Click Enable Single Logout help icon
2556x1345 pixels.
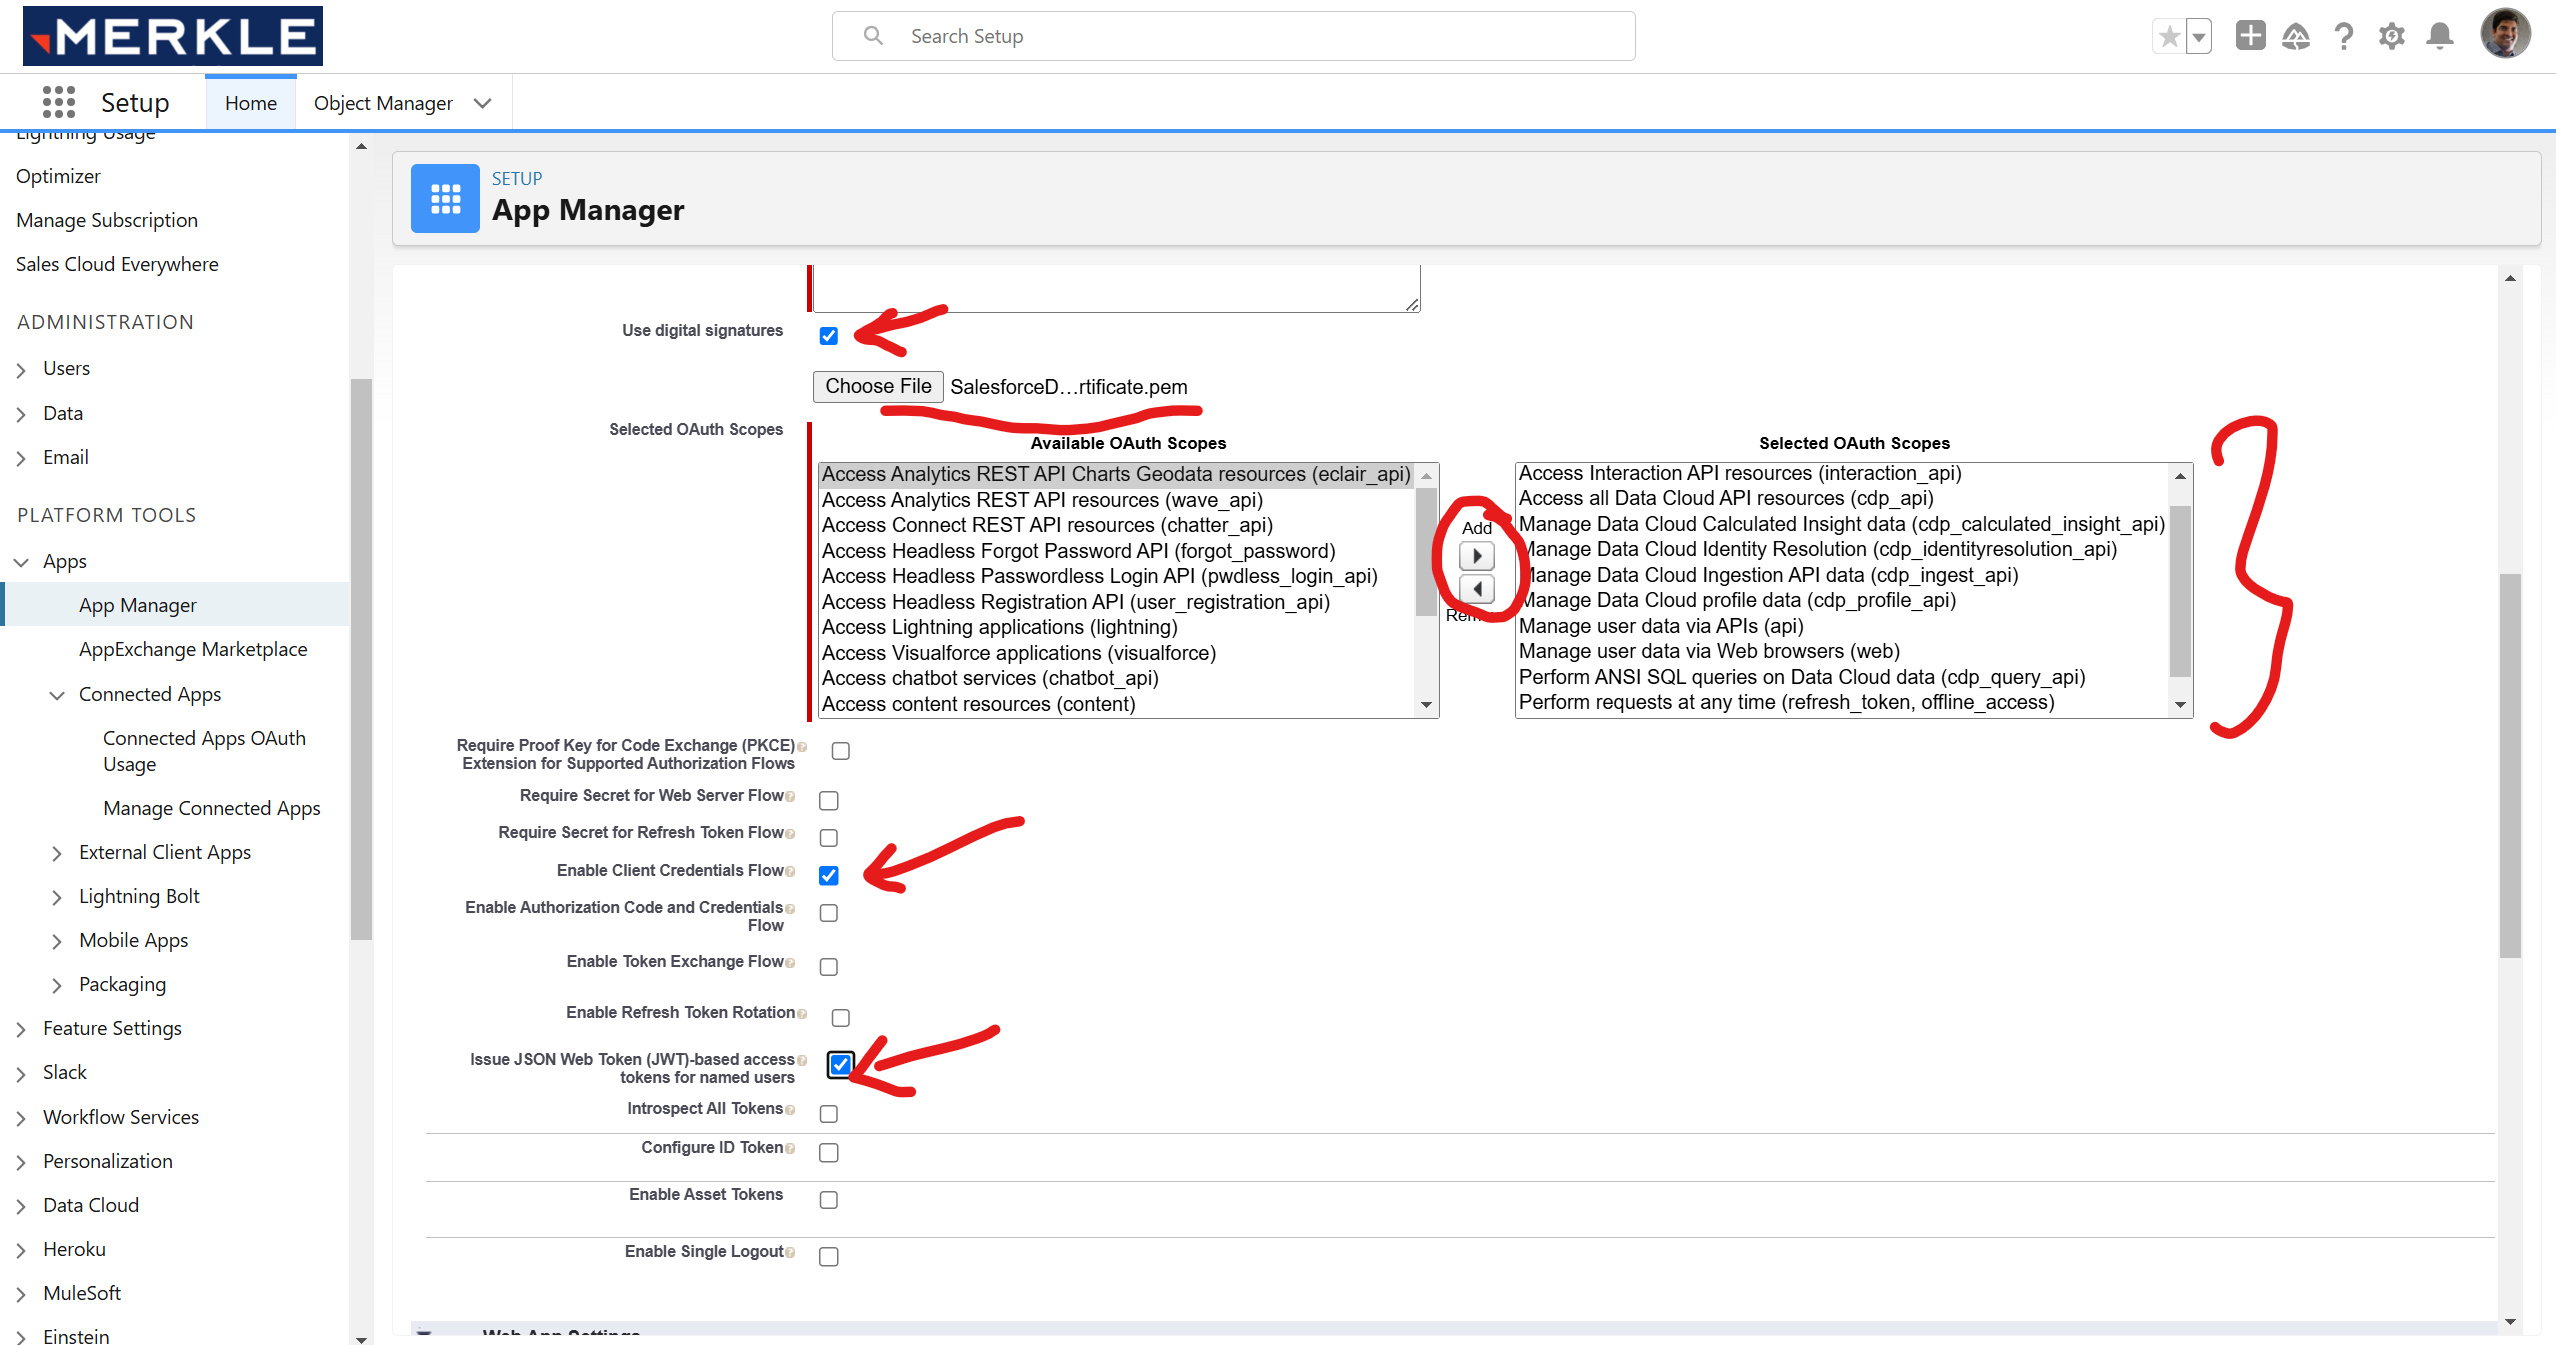pyautogui.click(x=790, y=1252)
